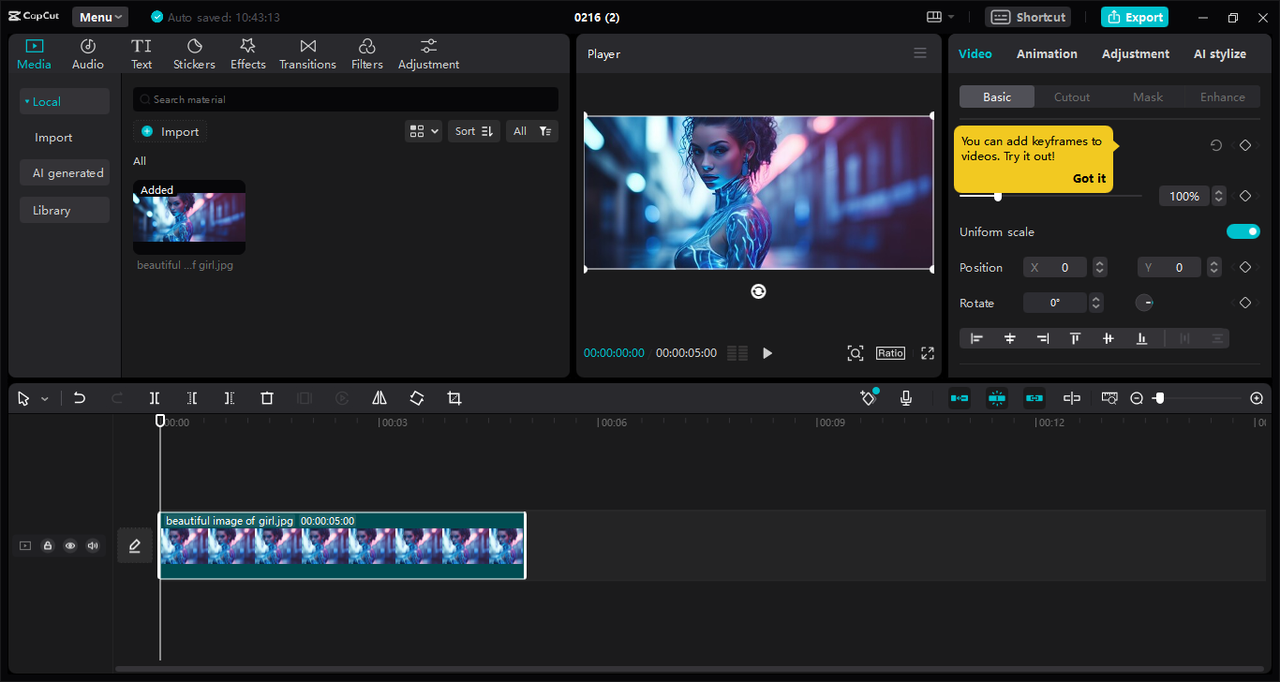Play the preview video
This screenshot has height=682, width=1280.
pyautogui.click(x=767, y=353)
